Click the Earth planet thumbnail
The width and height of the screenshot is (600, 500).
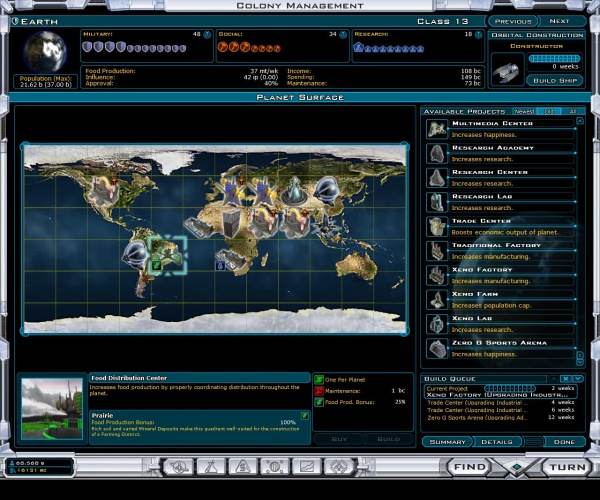click(45, 51)
